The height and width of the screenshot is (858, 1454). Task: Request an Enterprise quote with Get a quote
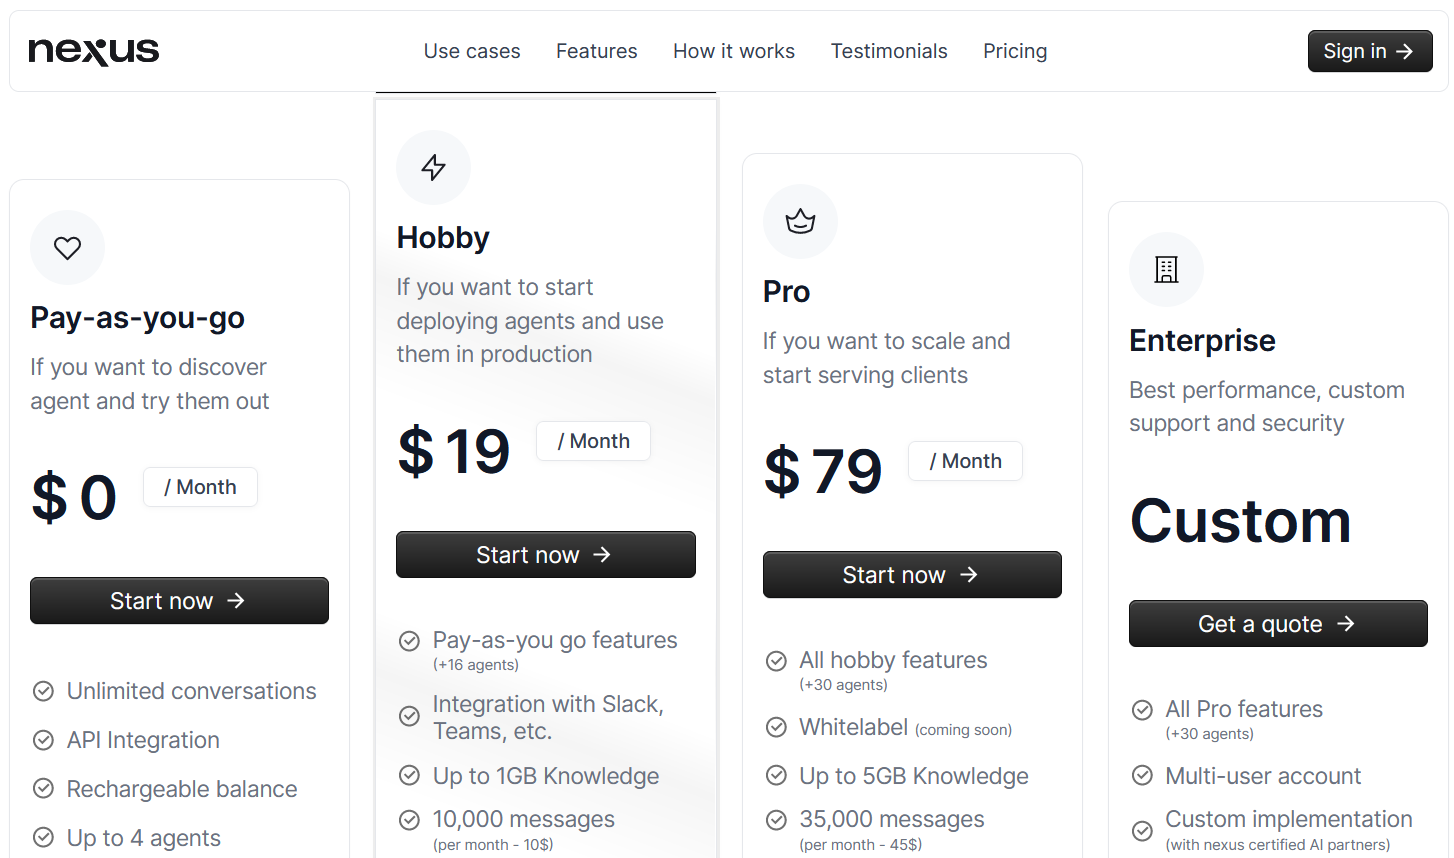point(1278,624)
